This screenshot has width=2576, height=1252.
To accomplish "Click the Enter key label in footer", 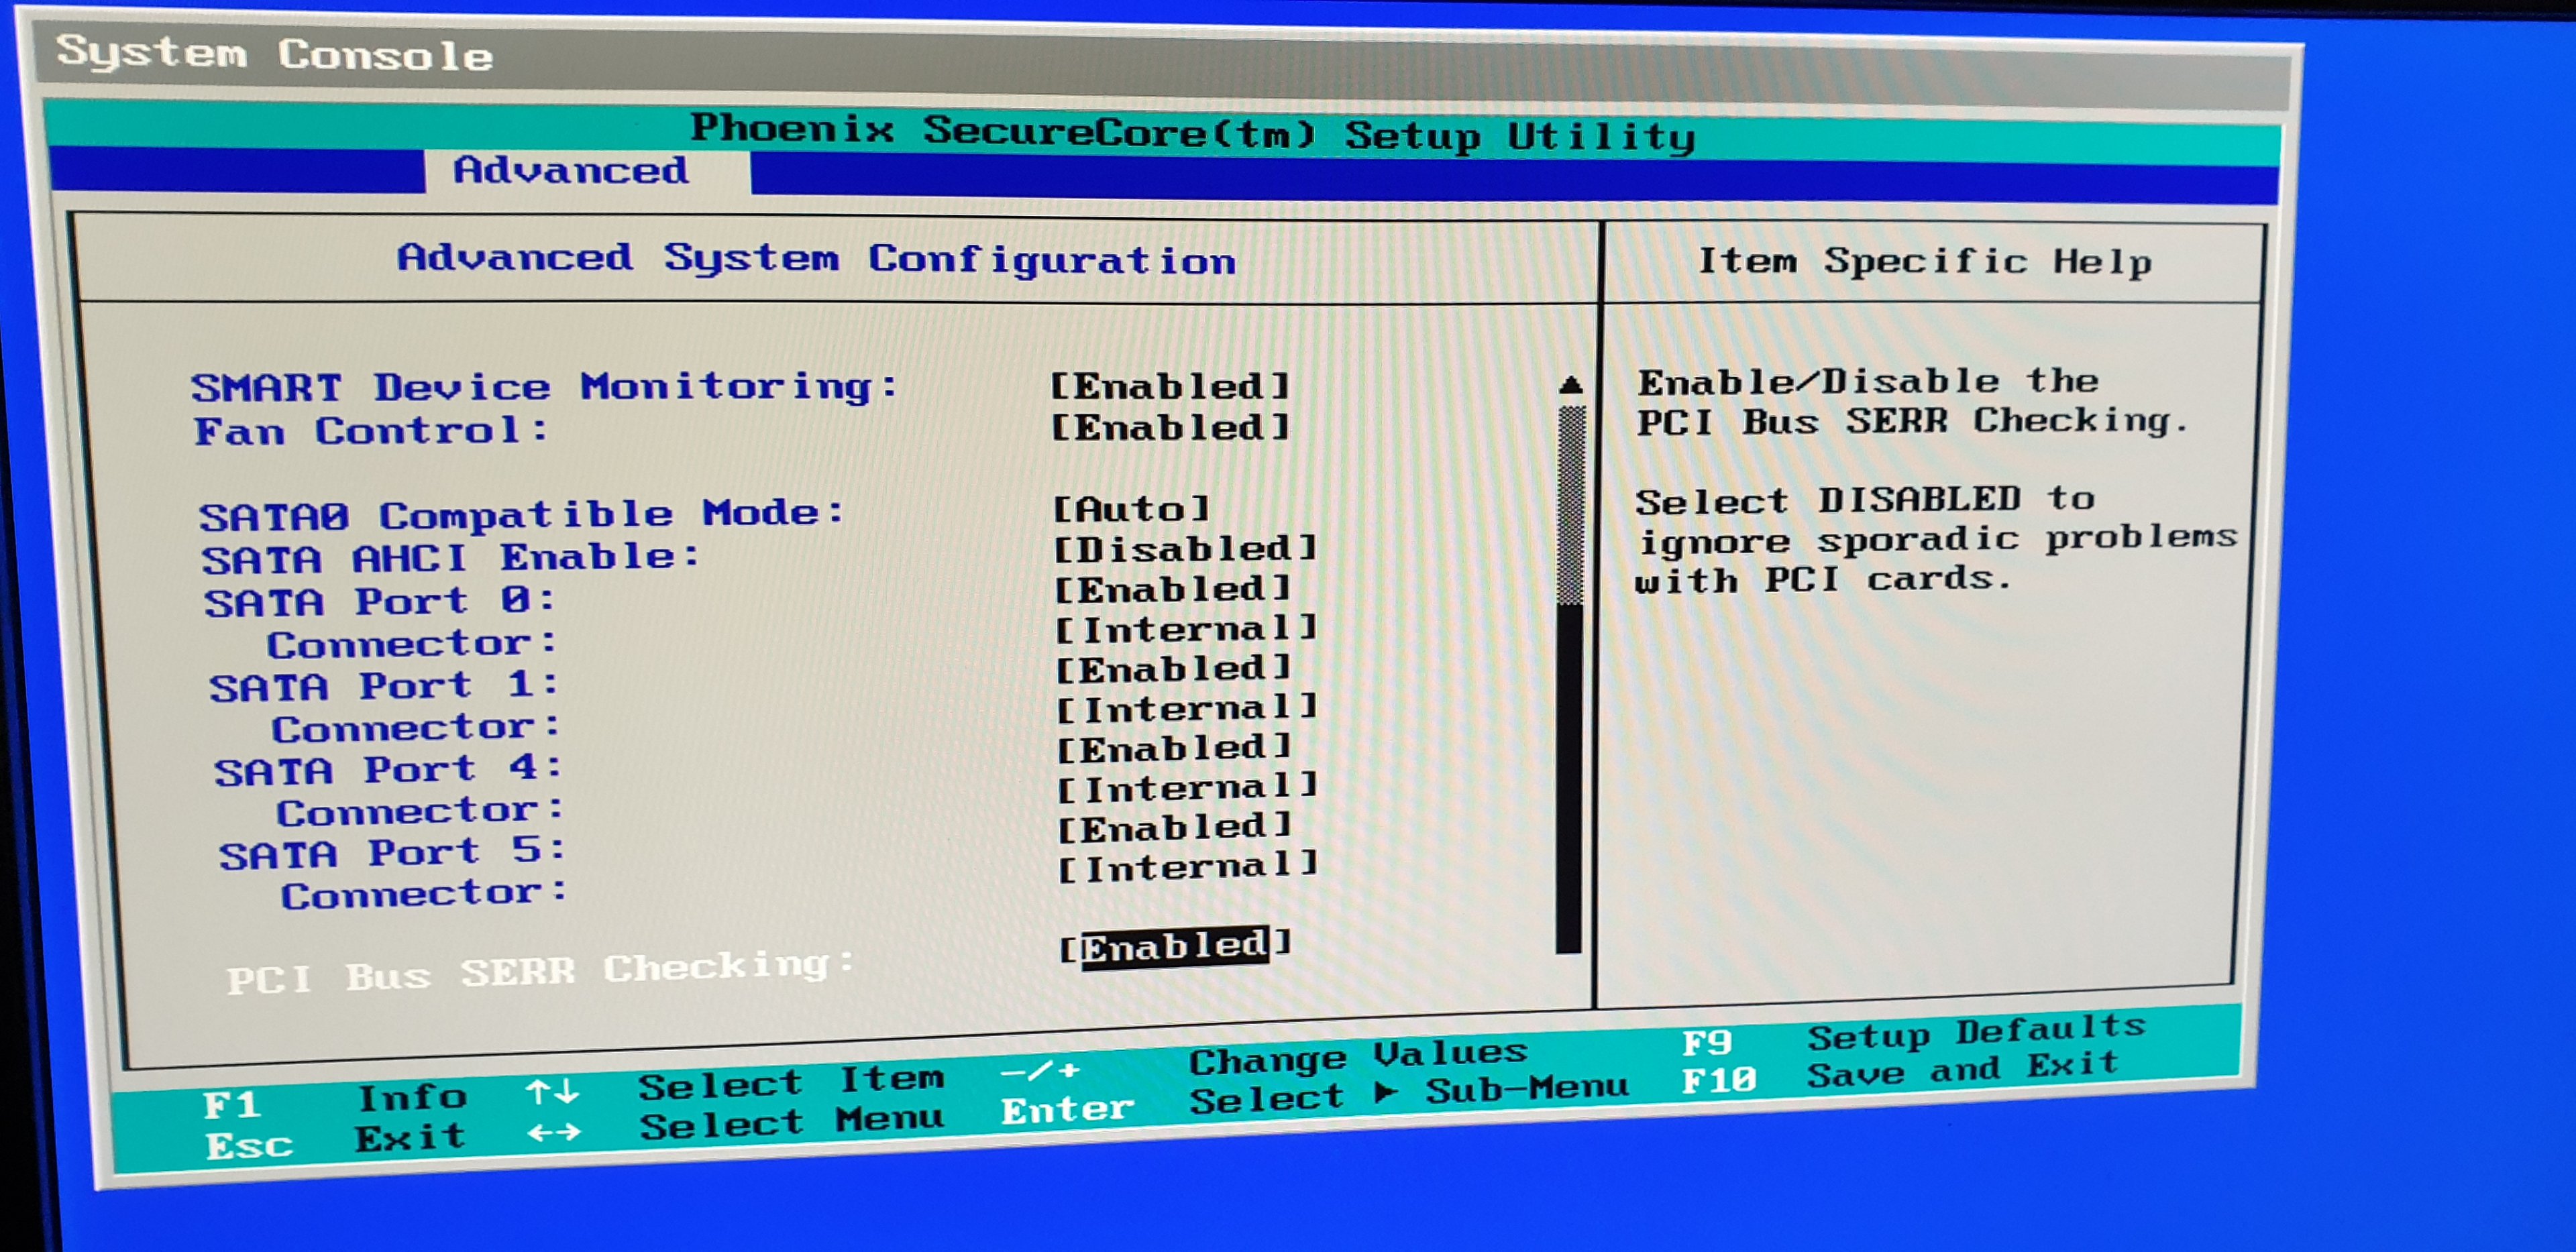I will point(1067,1109).
